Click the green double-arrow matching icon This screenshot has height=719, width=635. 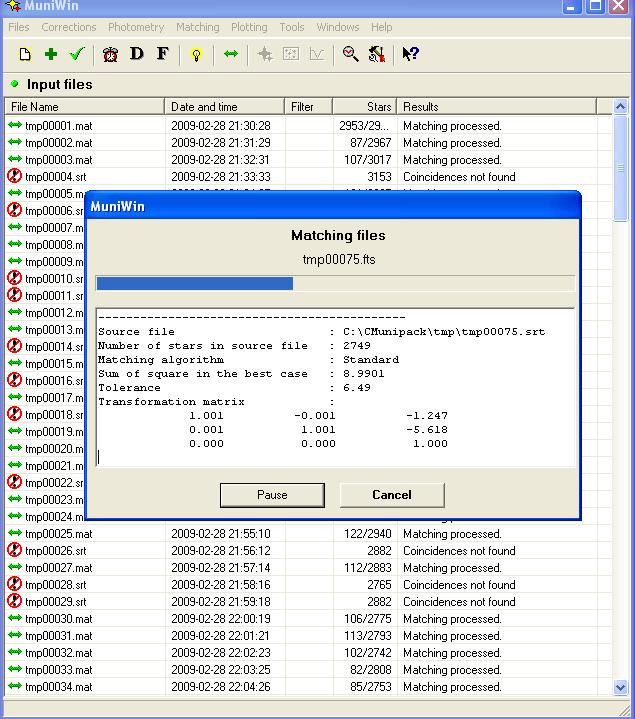[231, 54]
